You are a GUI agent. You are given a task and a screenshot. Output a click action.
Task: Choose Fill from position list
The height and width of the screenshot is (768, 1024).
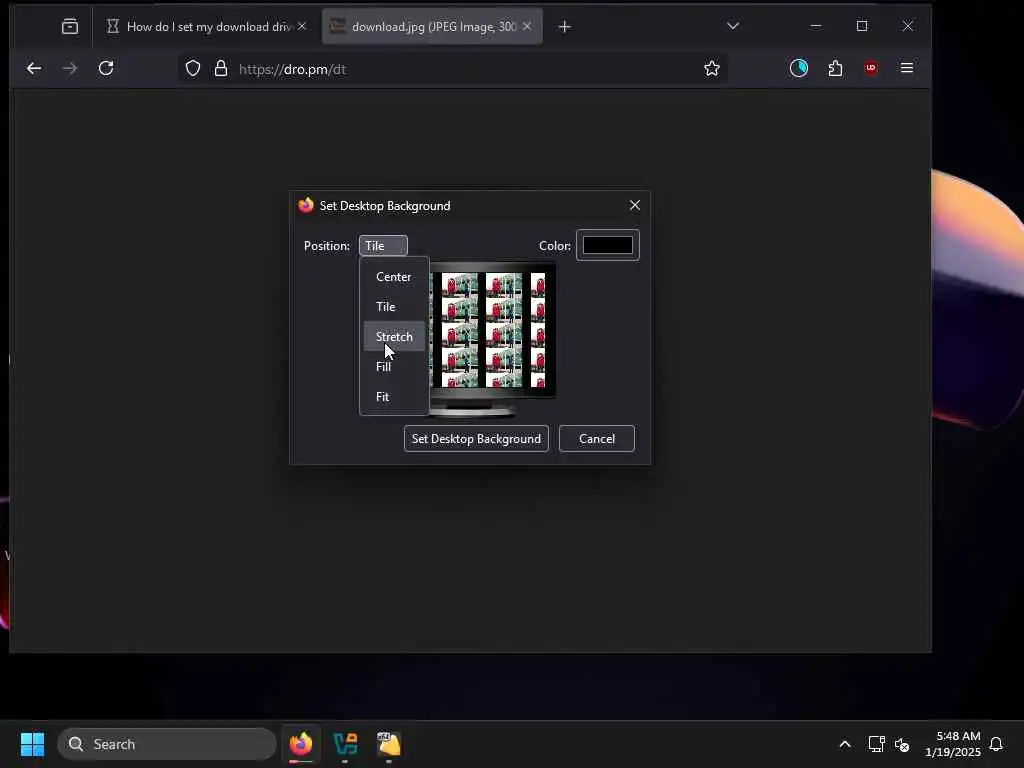[394, 366]
